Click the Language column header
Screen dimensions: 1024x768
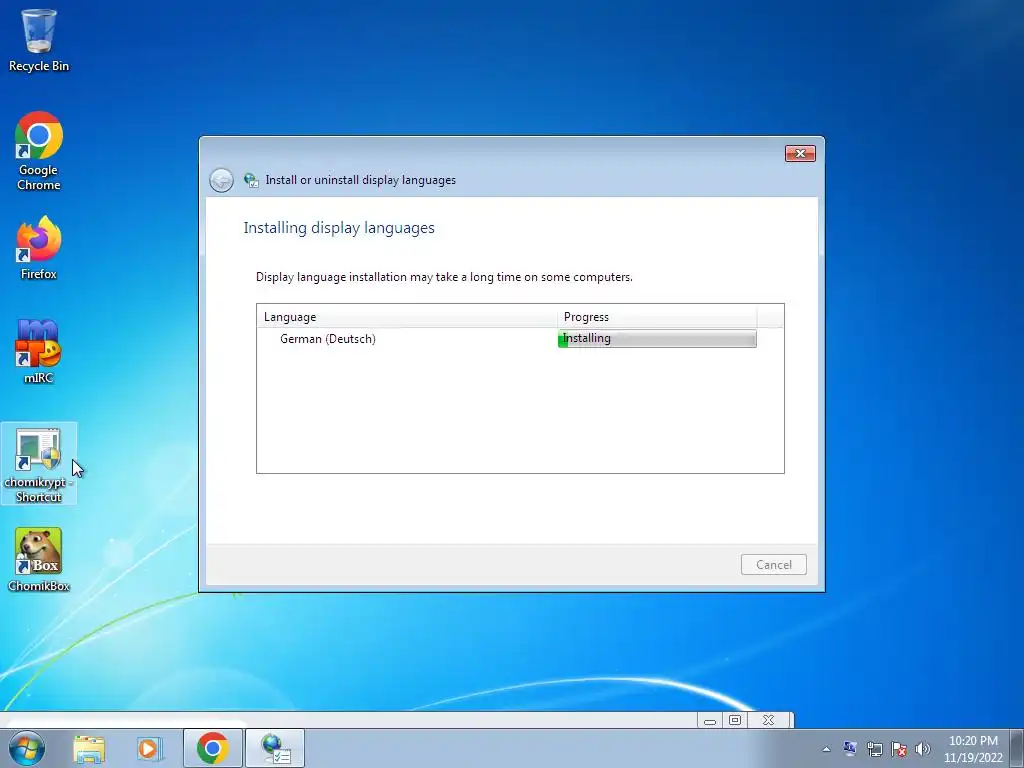[x=406, y=317]
